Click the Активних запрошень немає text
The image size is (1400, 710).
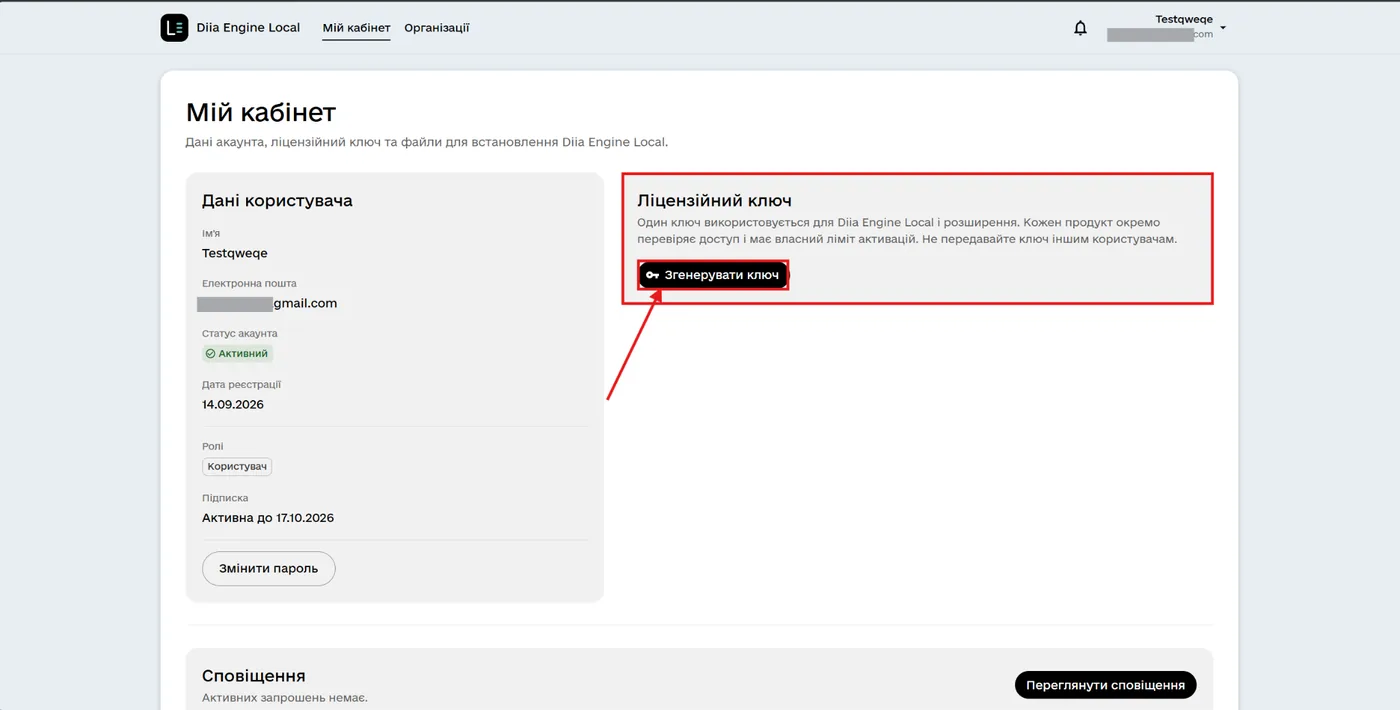[285, 697]
